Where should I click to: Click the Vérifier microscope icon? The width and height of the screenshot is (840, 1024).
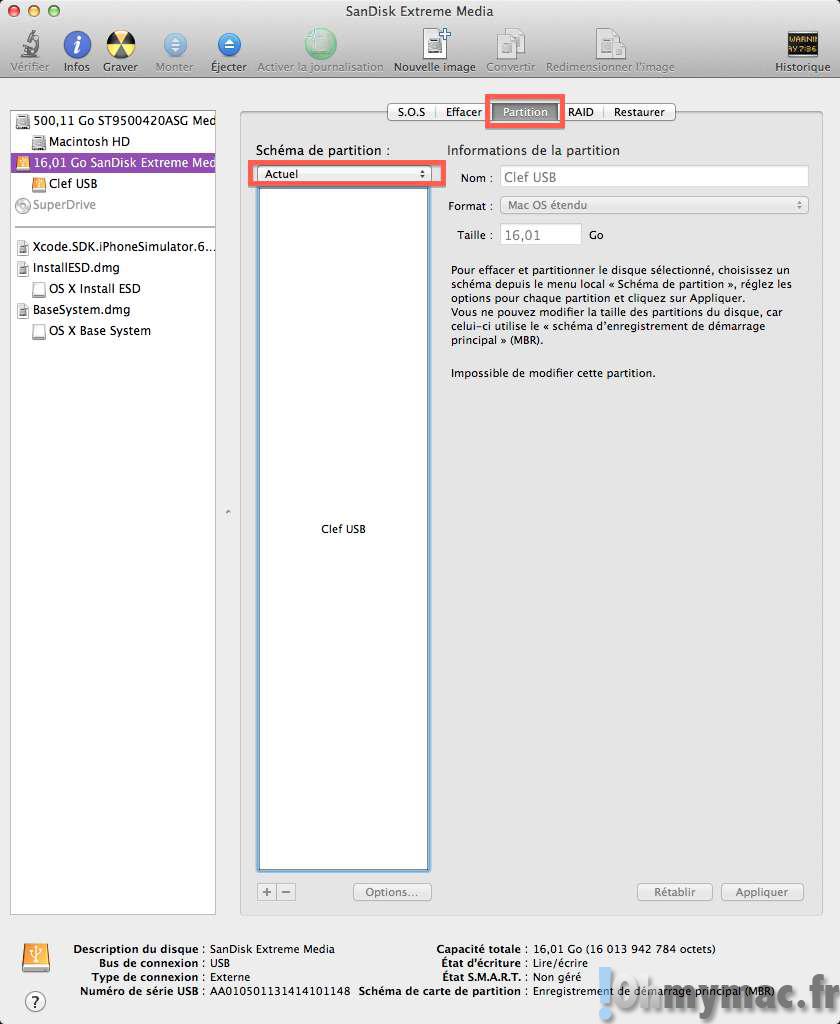(30, 45)
